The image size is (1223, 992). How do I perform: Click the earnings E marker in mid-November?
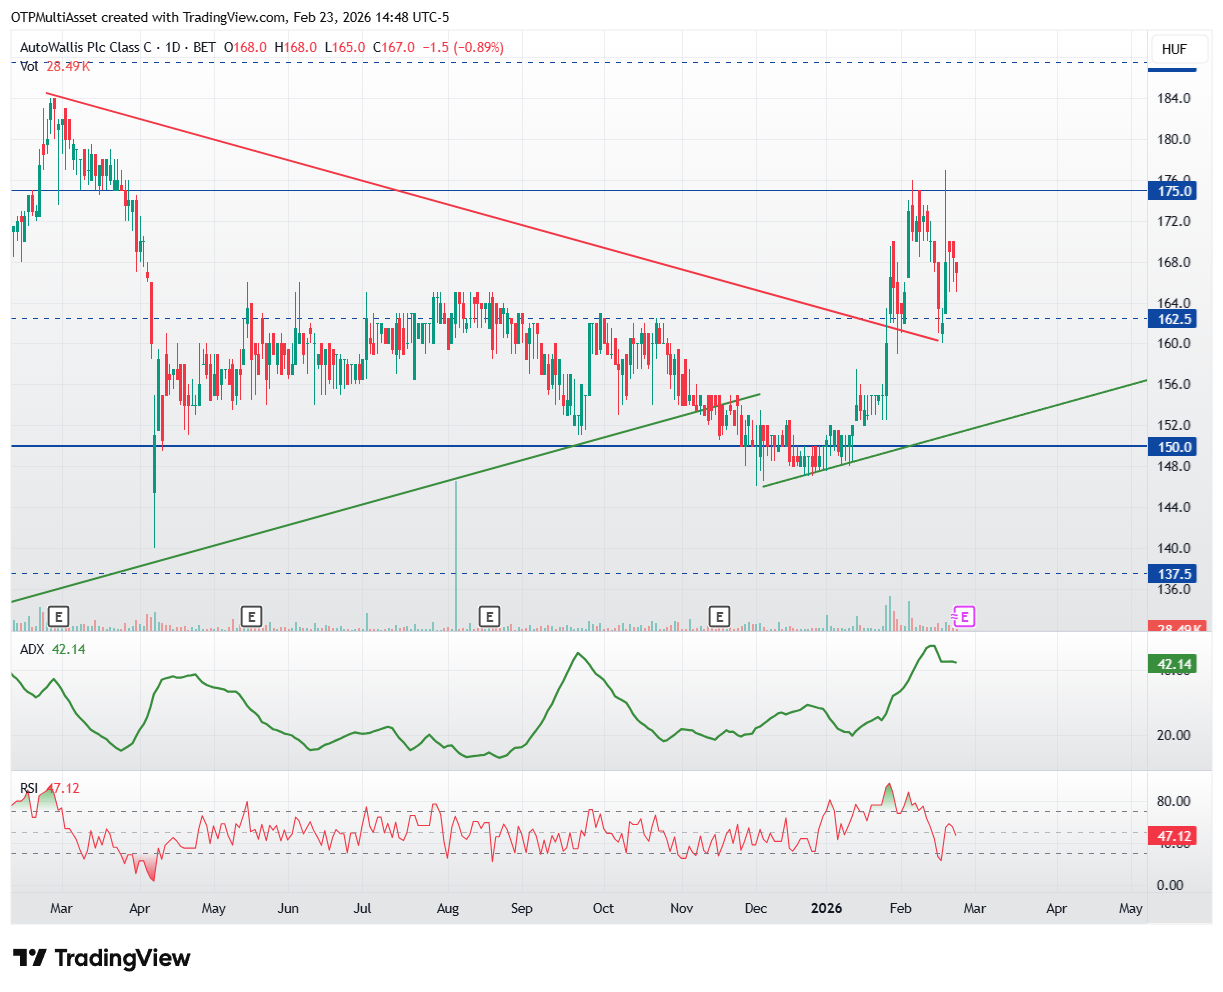coord(718,616)
